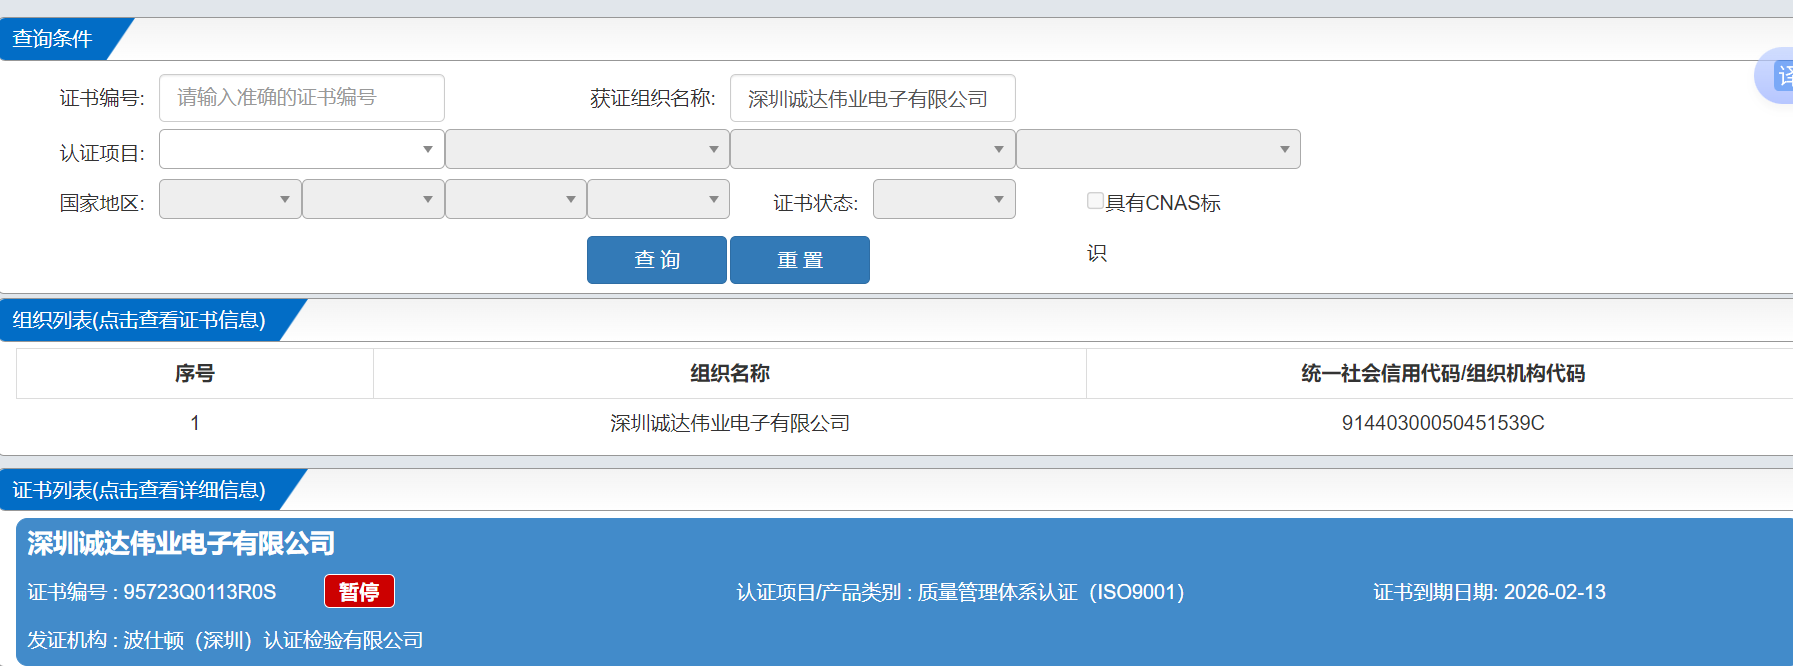Image resolution: width=1793 pixels, height=666 pixels.
Task: Click expiry date 2026-02-13
Action: [x=1555, y=592]
